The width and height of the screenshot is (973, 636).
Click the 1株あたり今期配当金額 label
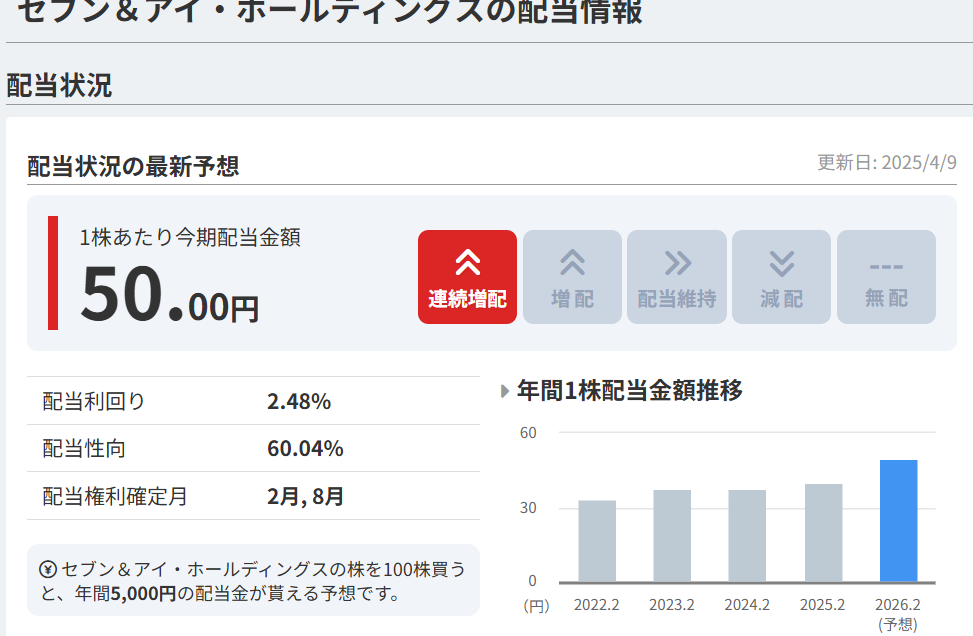190,237
